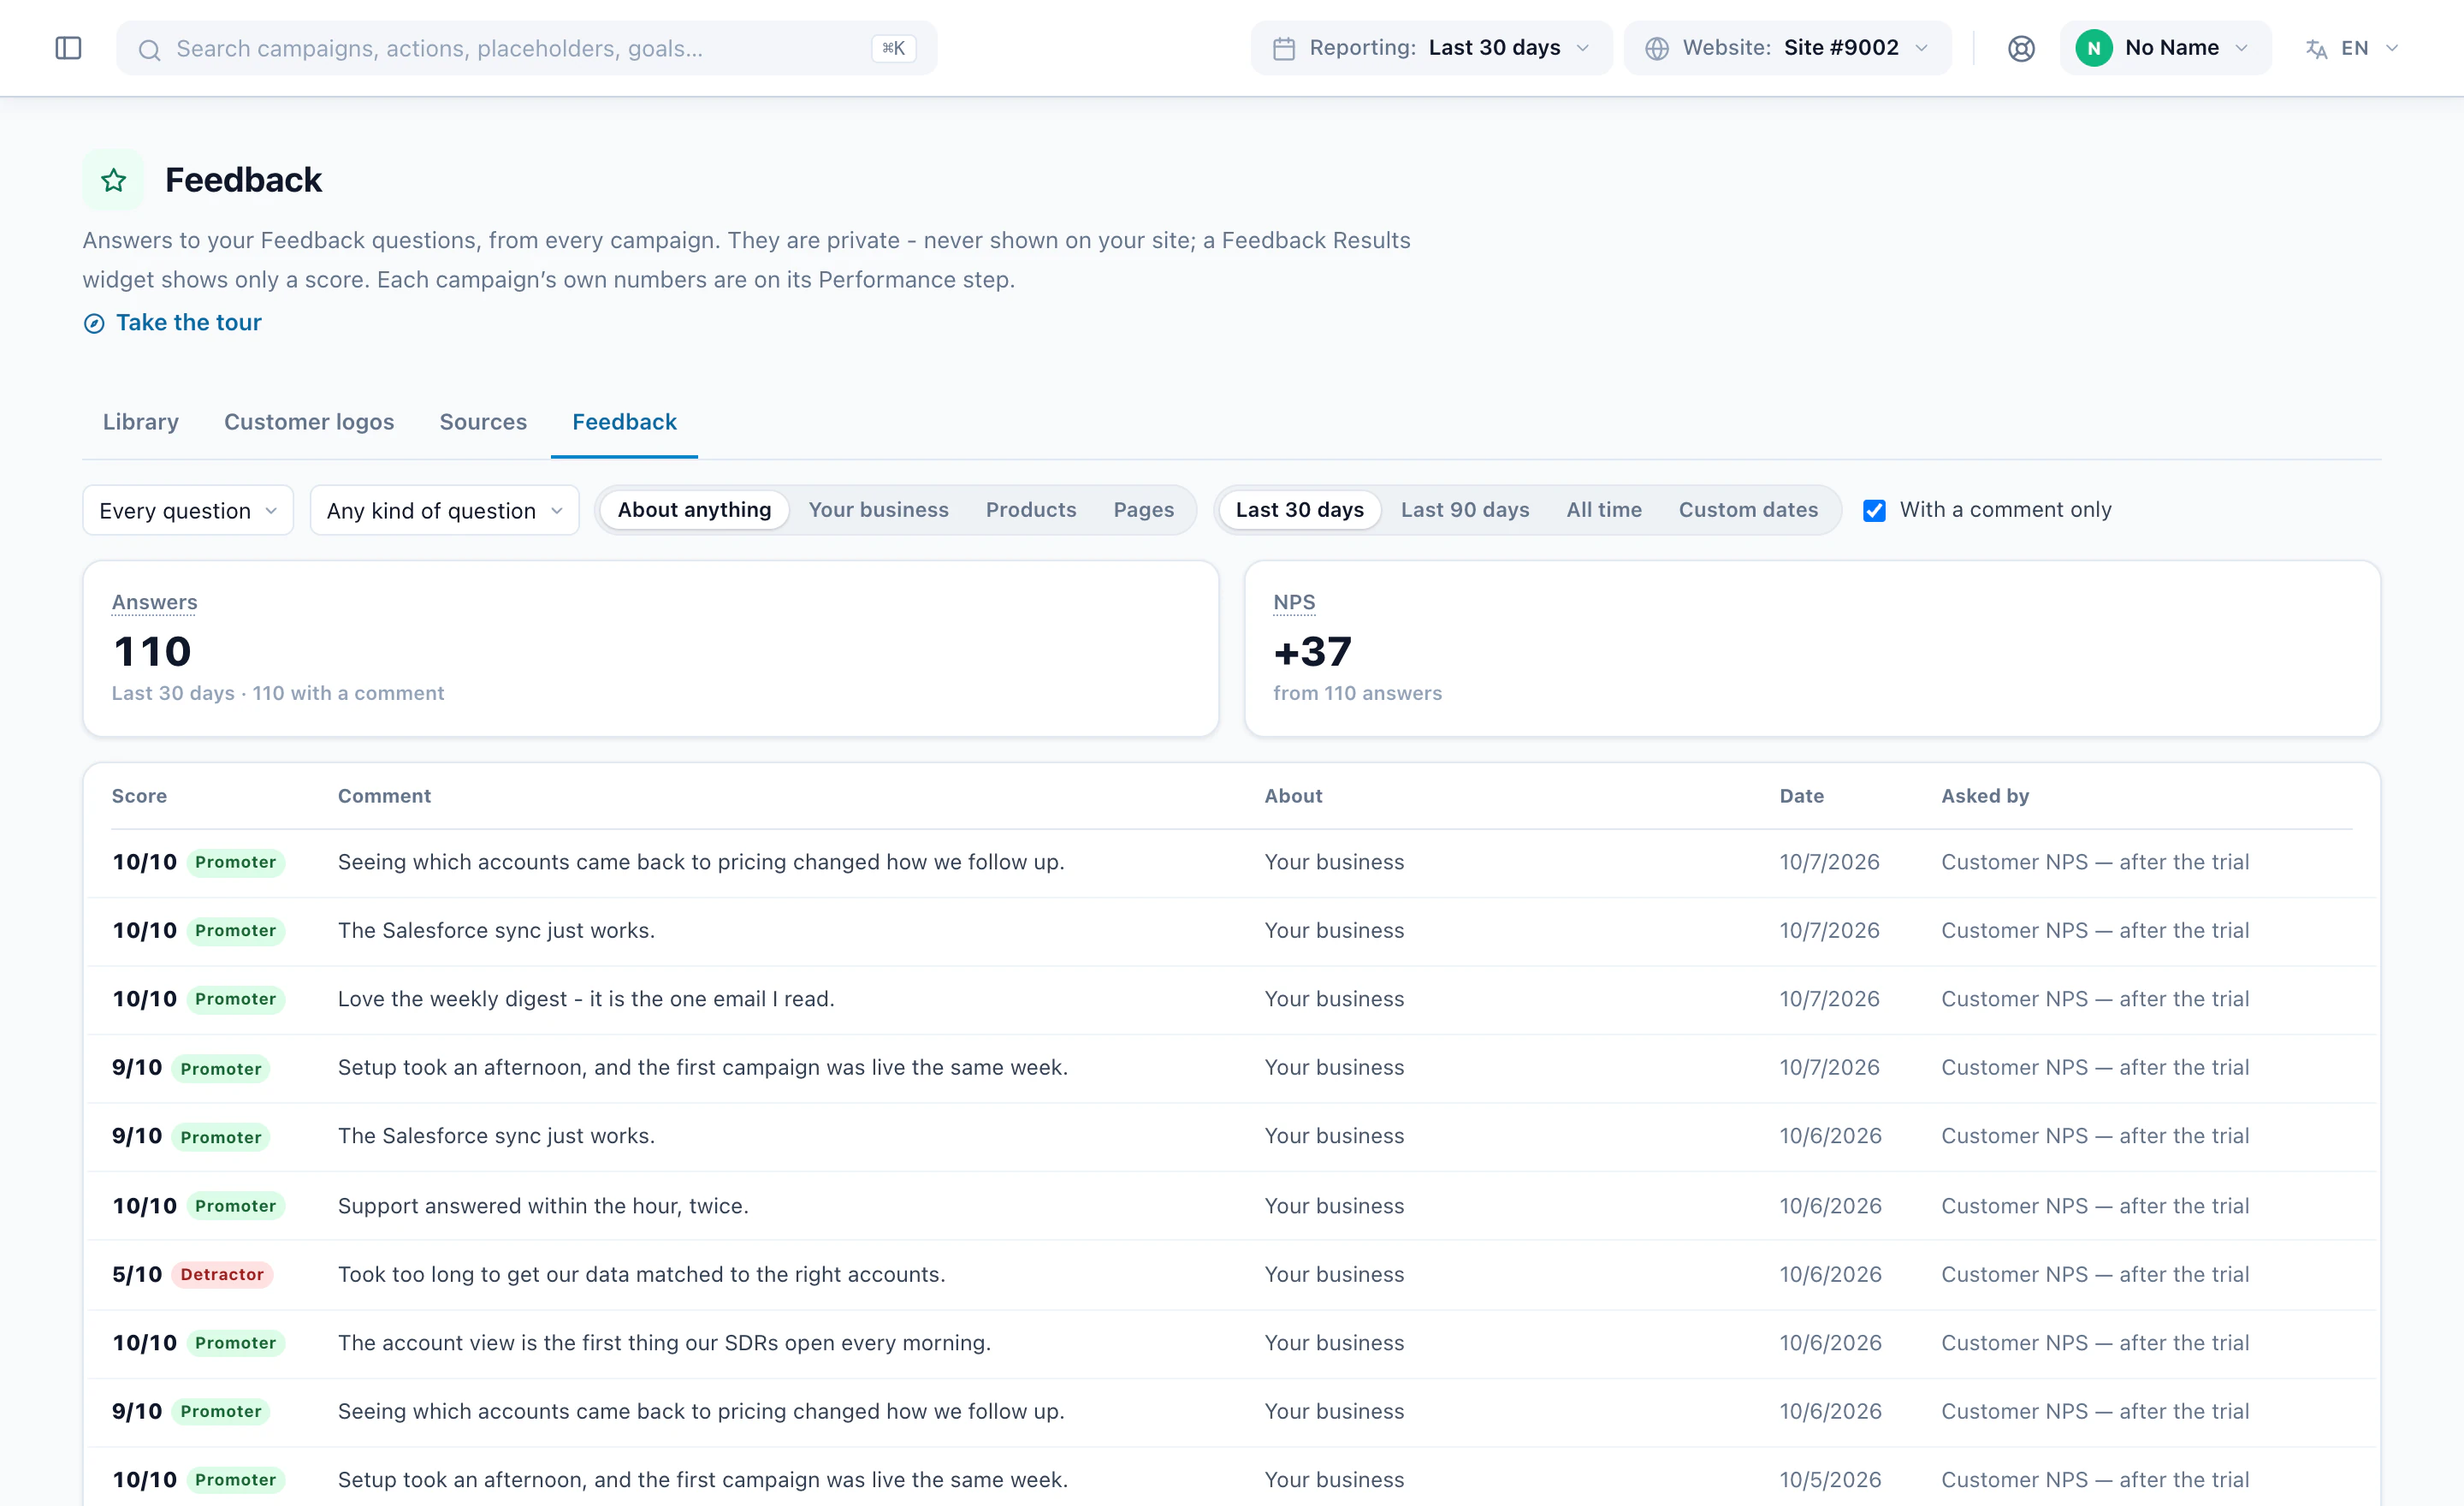
Task: Click 'Took too long to get our data' comment
Action: tap(641, 1274)
